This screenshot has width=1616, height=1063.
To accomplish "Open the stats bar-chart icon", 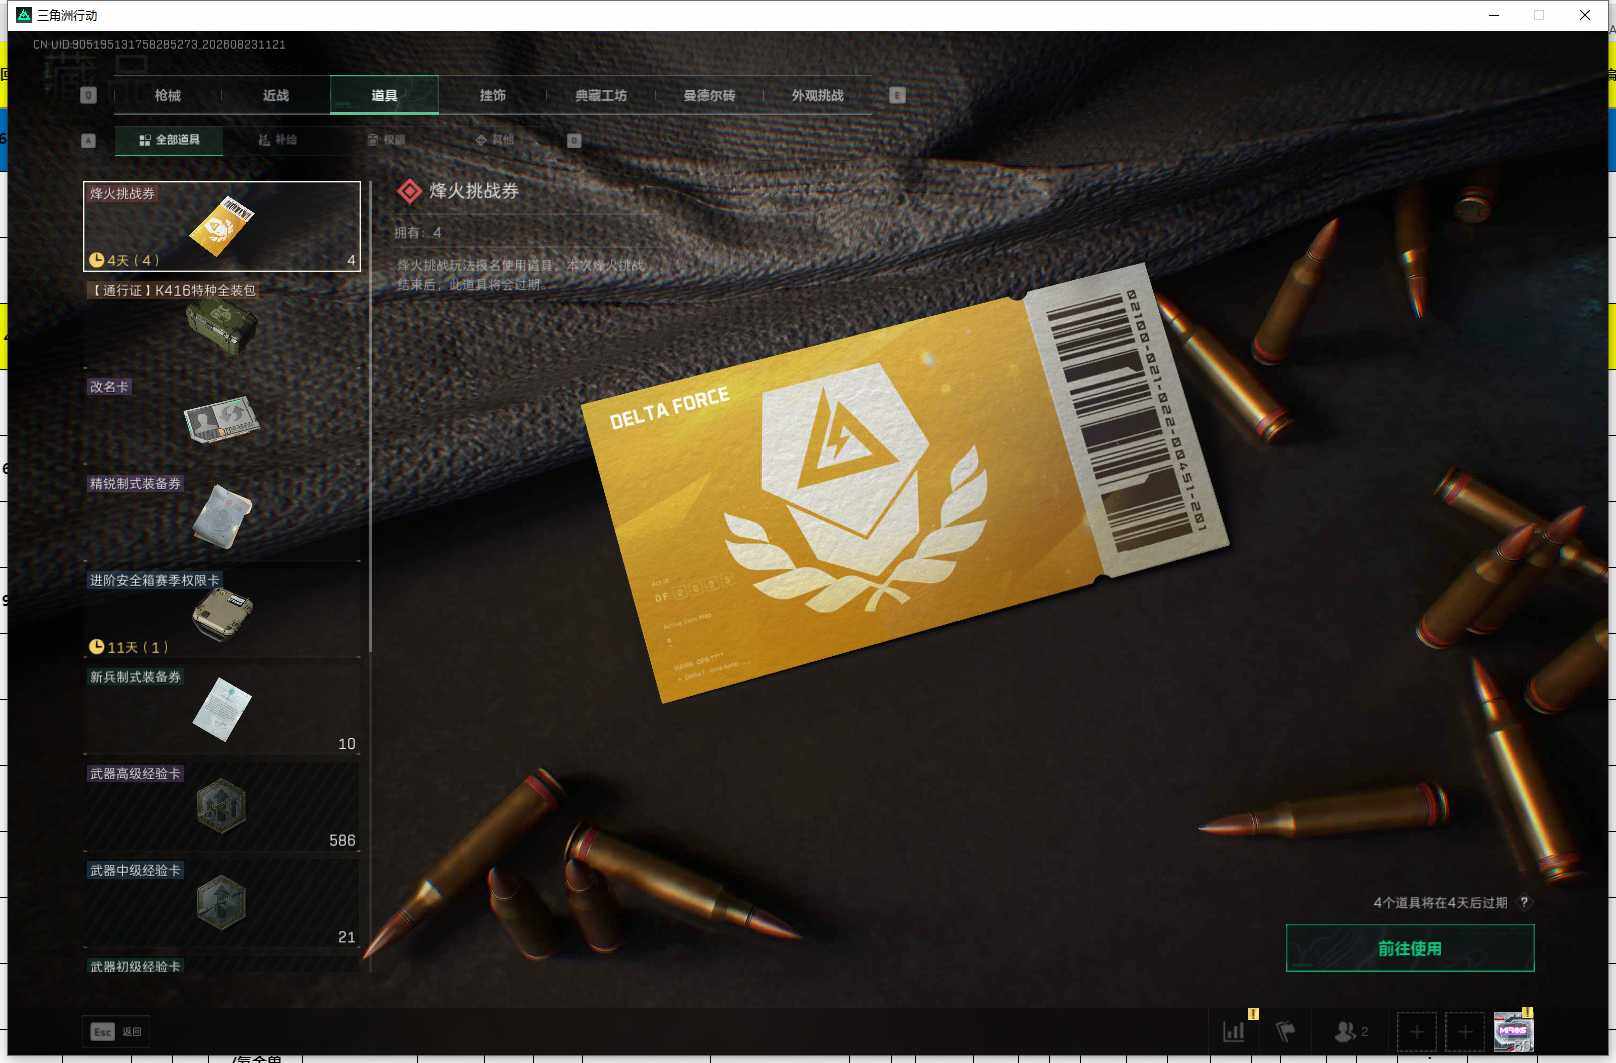I will [1234, 1031].
